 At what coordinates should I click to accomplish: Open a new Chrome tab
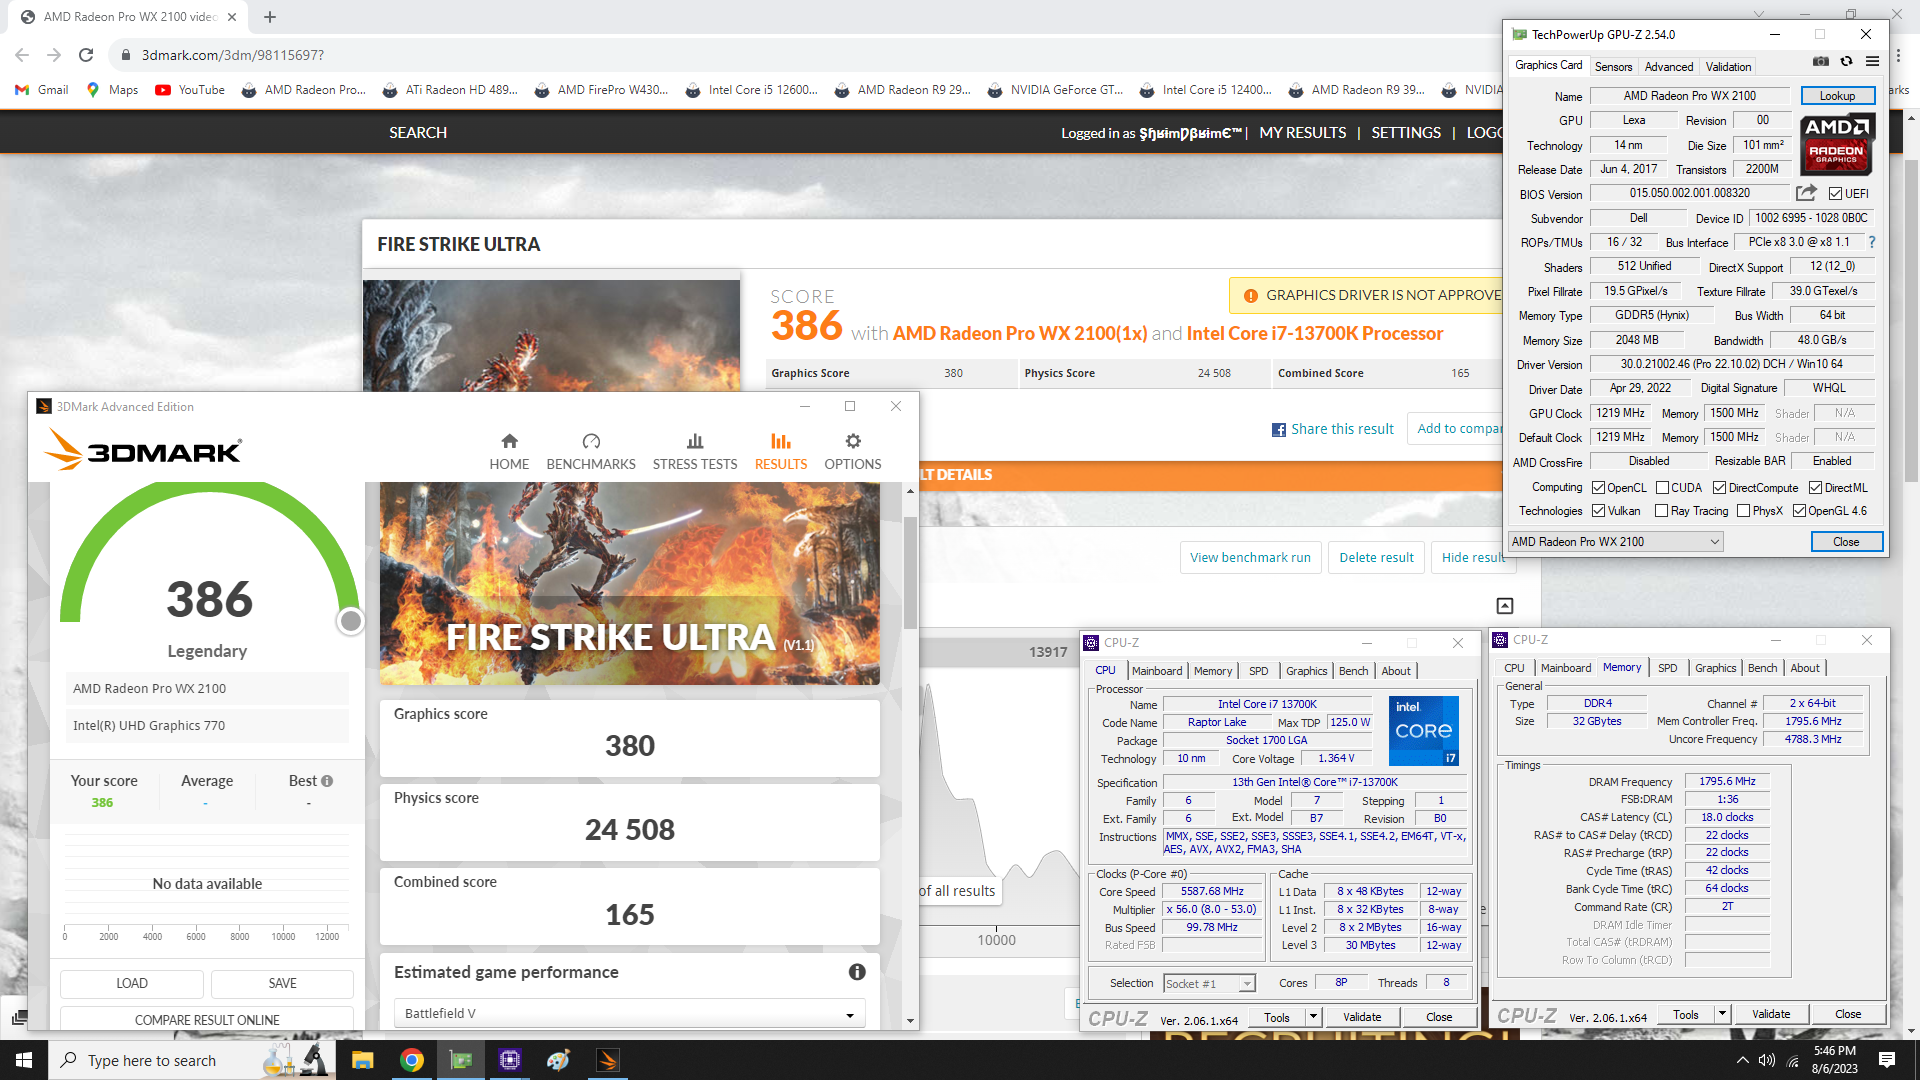tap(270, 17)
